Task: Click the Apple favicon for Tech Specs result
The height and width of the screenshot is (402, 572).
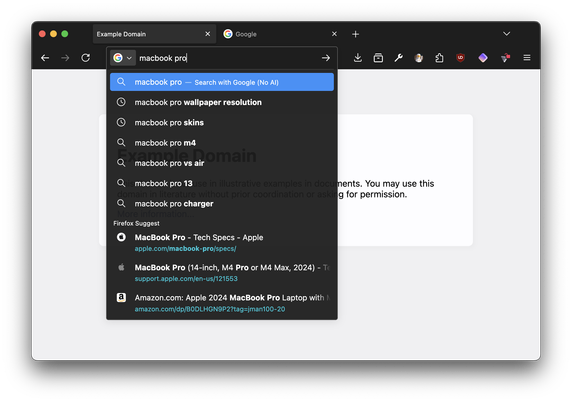Action: pos(121,237)
